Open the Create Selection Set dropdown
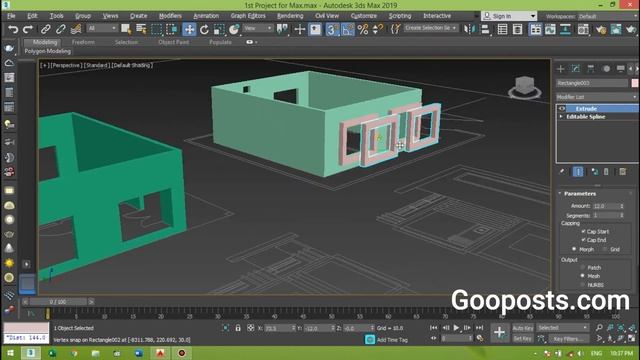The width and height of the screenshot is (640, 360). pyautogui.click(x=431, y=28)
